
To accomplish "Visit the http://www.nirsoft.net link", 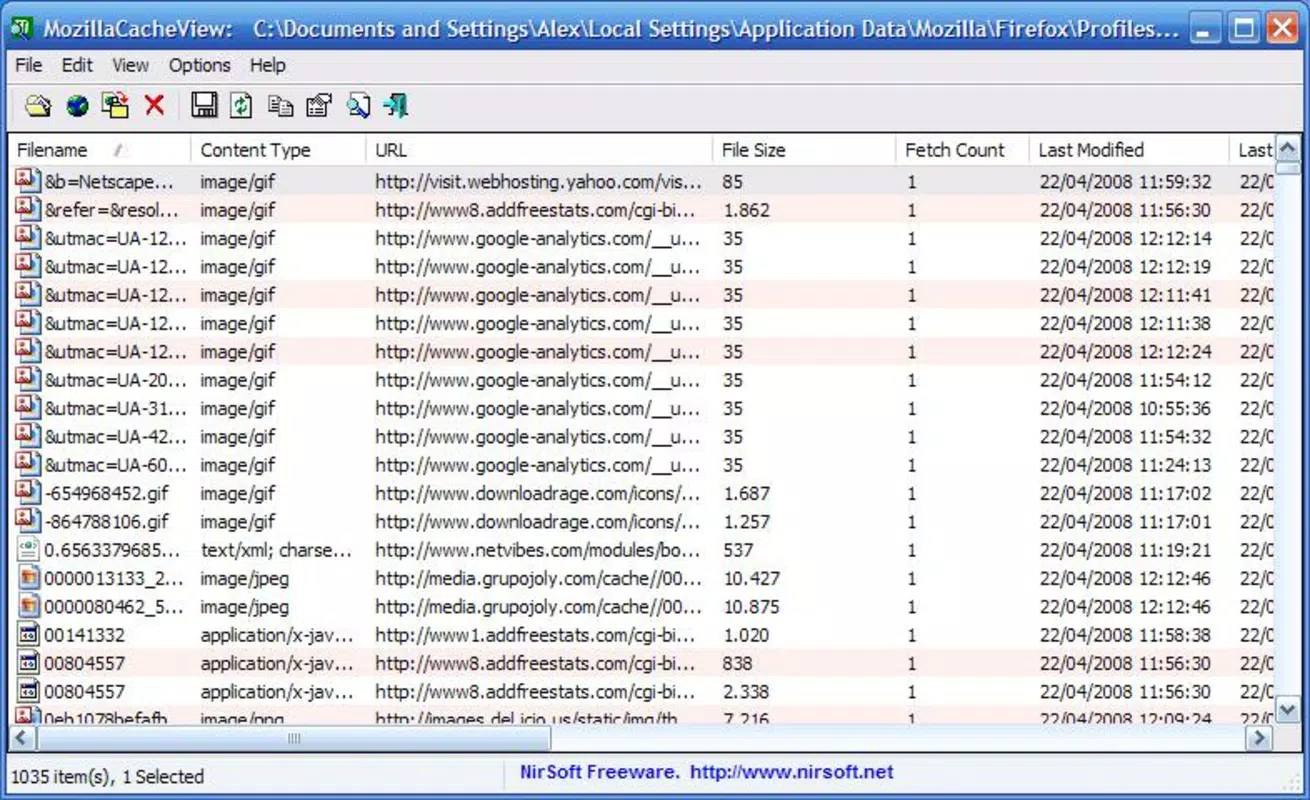I will (x=792, y=772).
